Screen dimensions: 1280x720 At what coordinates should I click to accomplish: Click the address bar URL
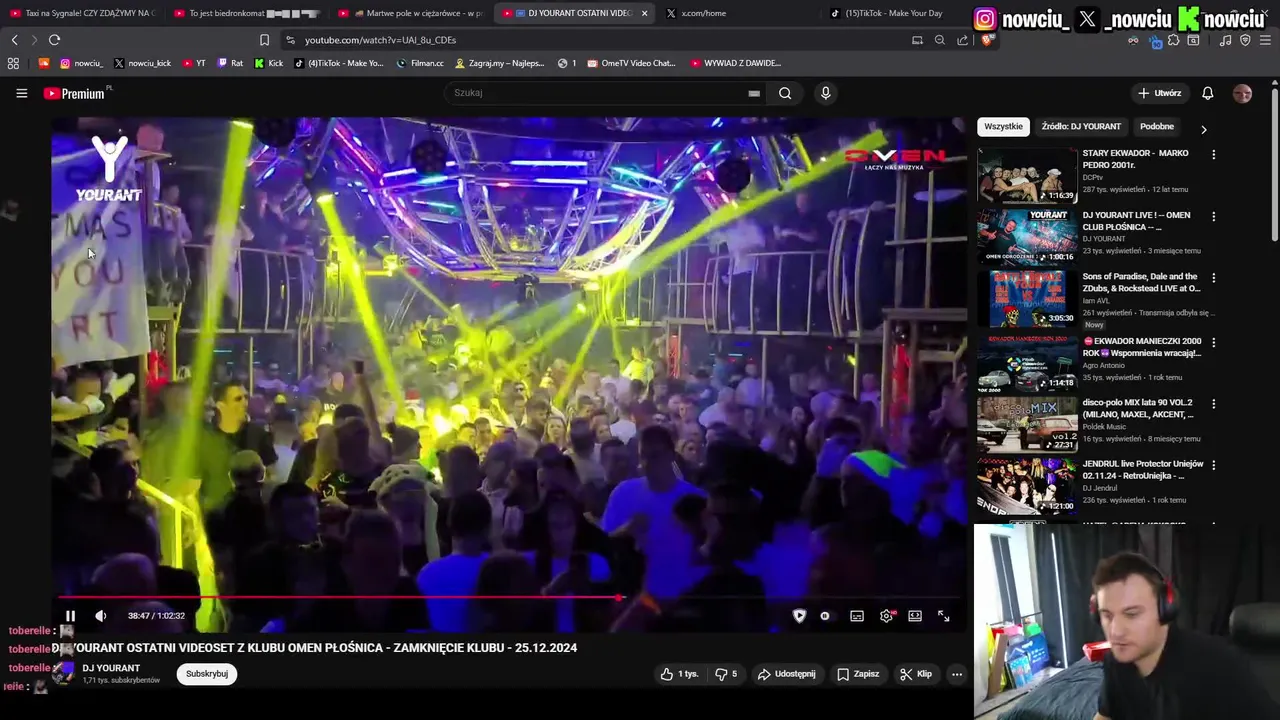click(380, 40)
